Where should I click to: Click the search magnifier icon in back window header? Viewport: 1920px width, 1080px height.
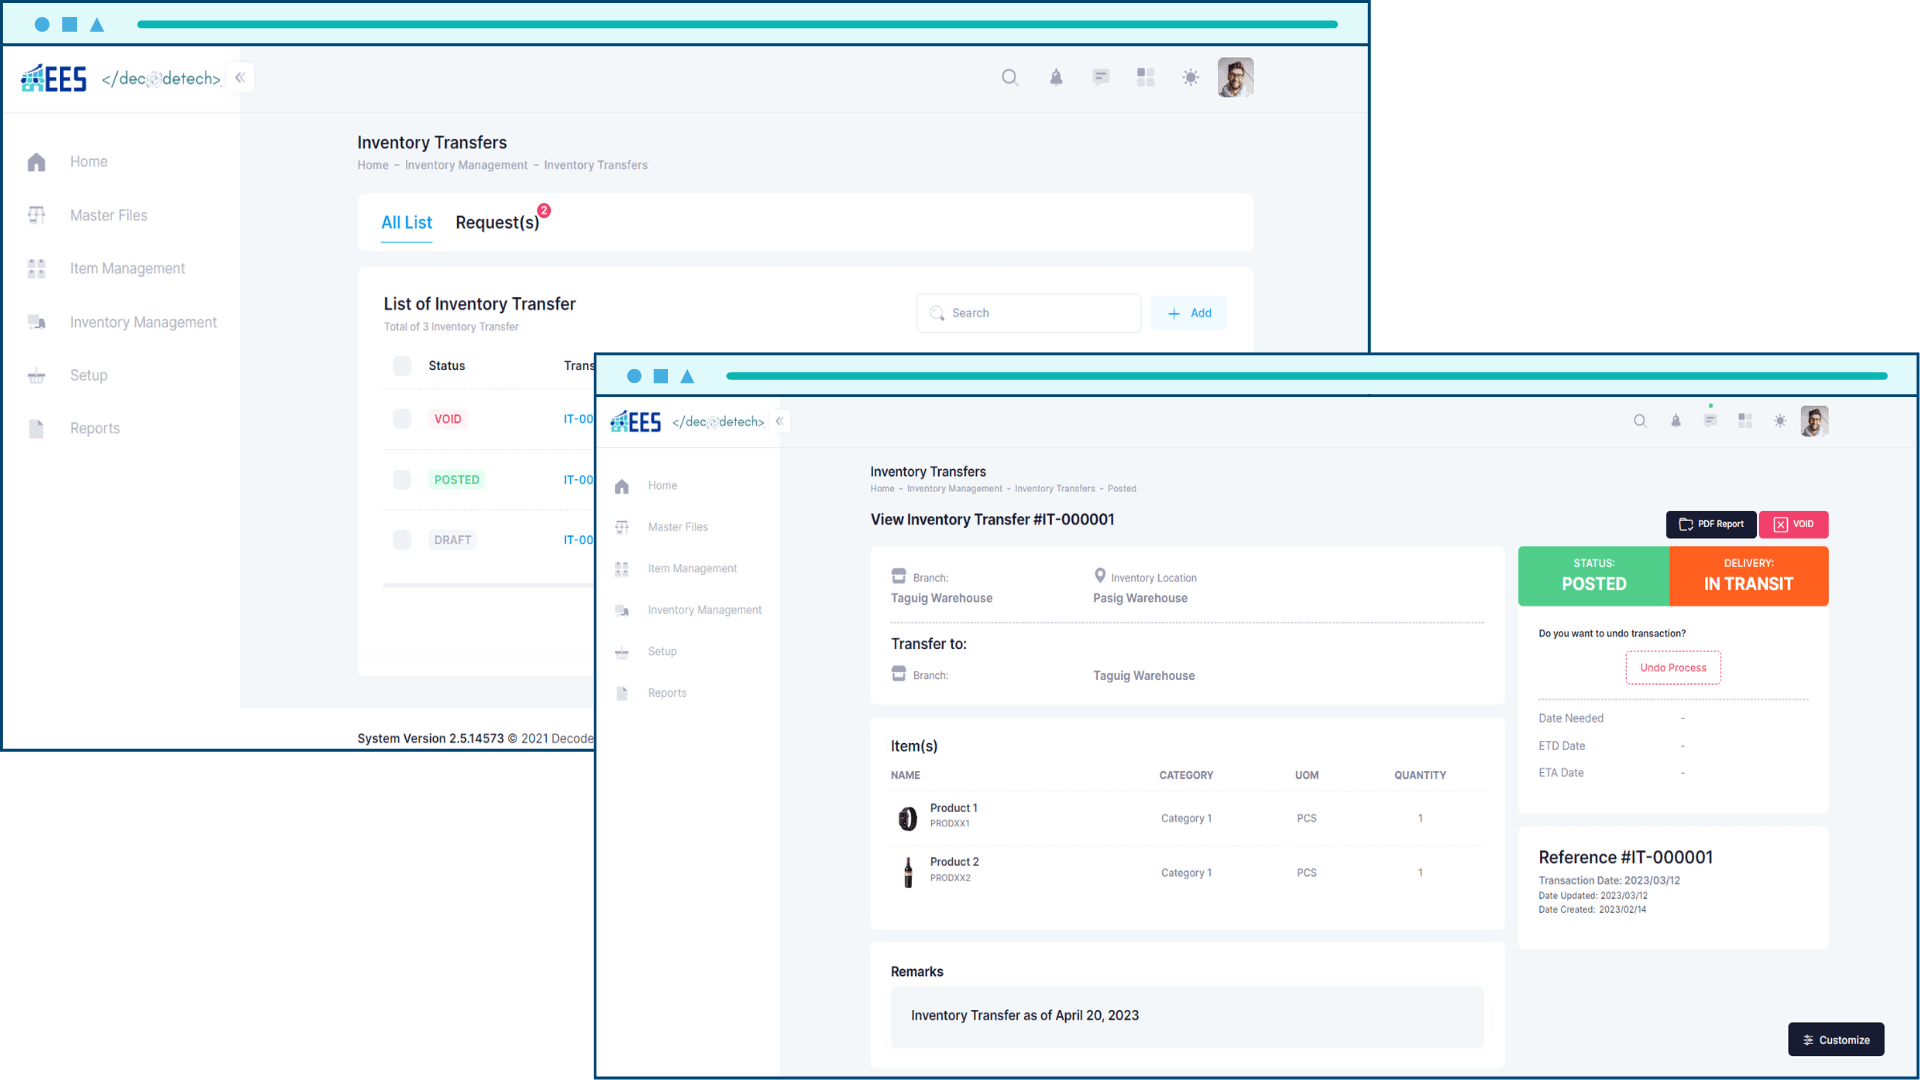pyautogui.click(x=1010, y=78)
